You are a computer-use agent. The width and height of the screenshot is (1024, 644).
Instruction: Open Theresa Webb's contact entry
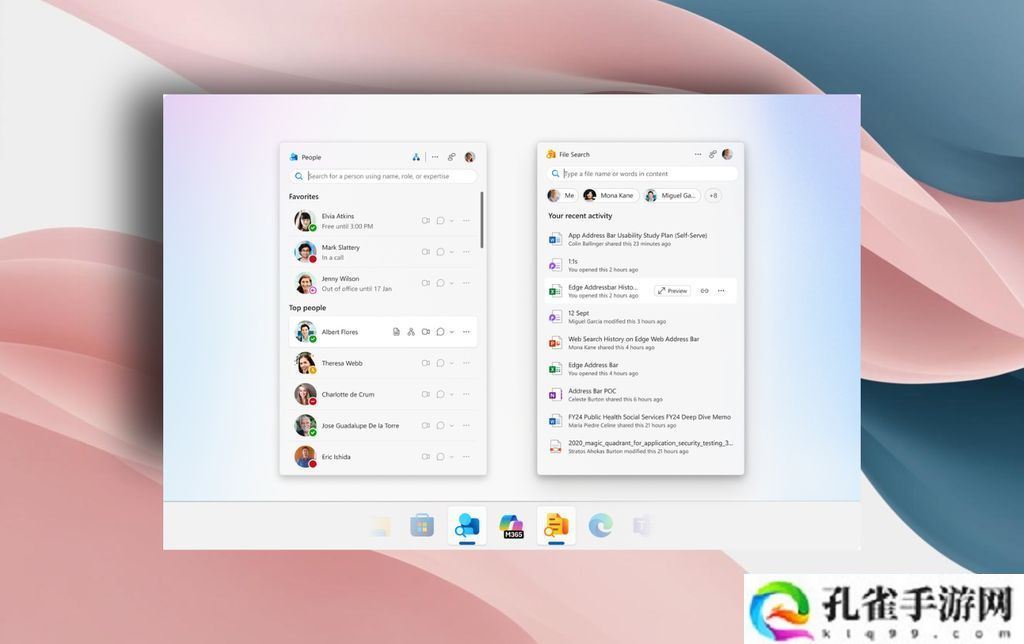[383, 362]
